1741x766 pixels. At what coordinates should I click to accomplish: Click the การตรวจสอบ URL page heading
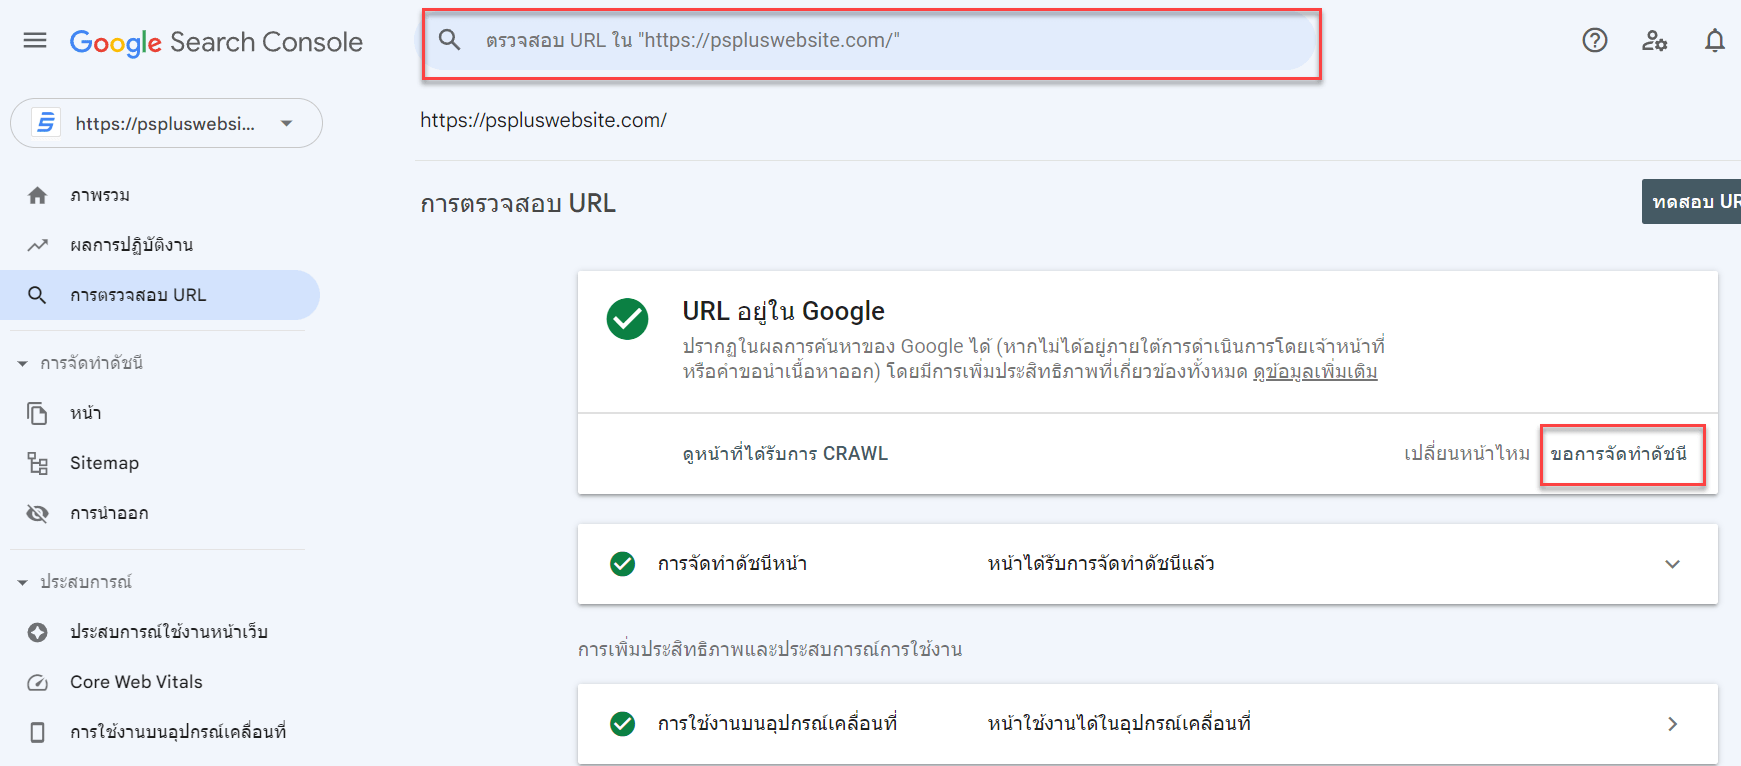(518, 203)
